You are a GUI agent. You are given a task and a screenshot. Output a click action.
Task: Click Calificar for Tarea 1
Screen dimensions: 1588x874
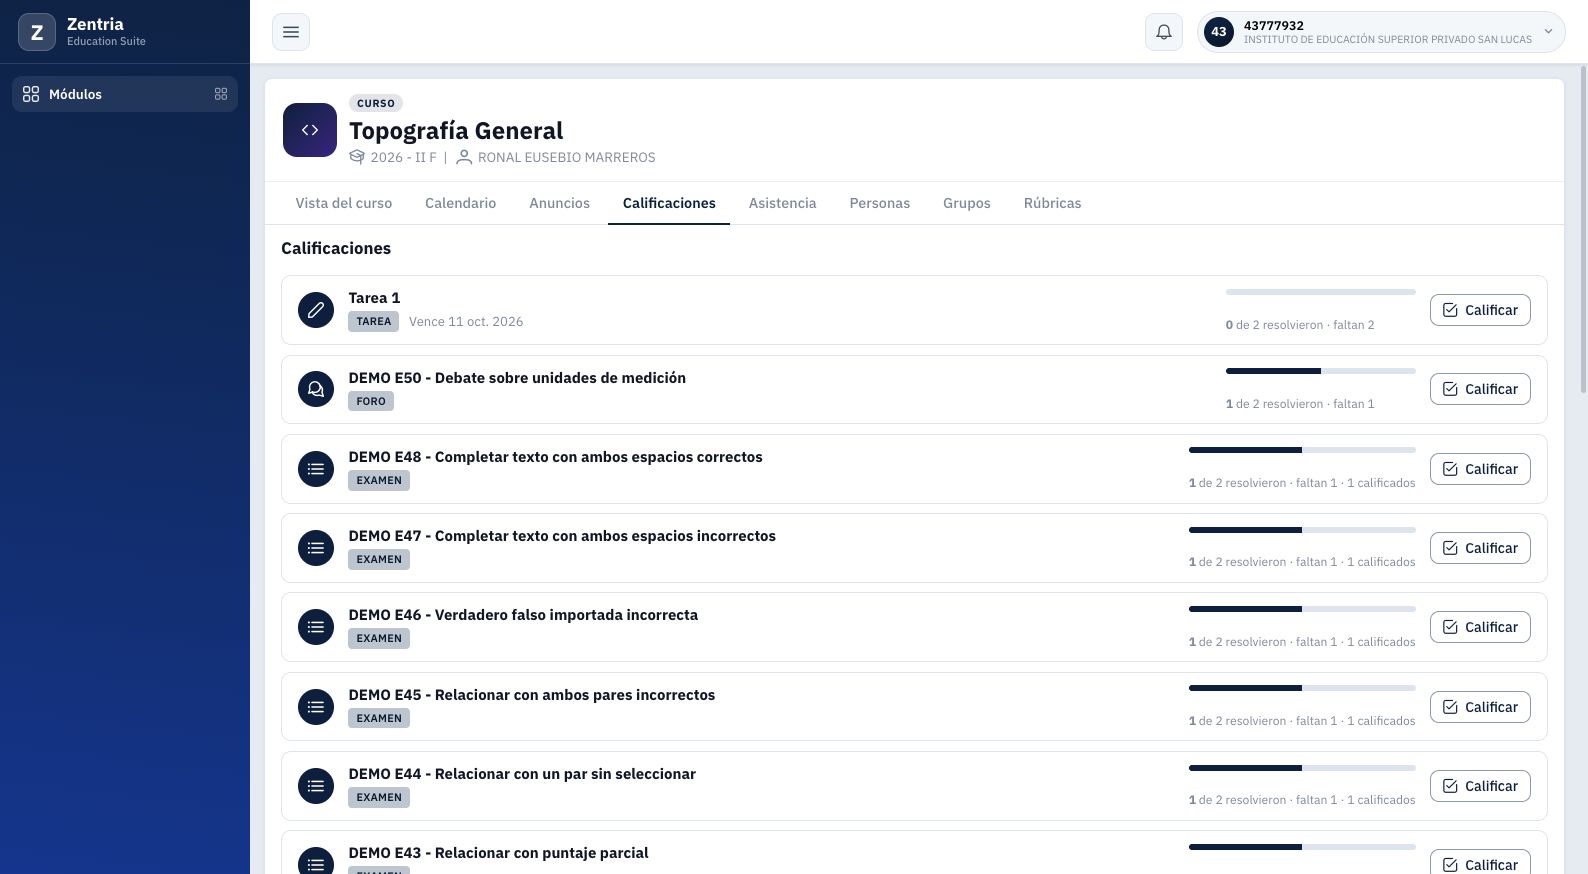(1480, 310)
